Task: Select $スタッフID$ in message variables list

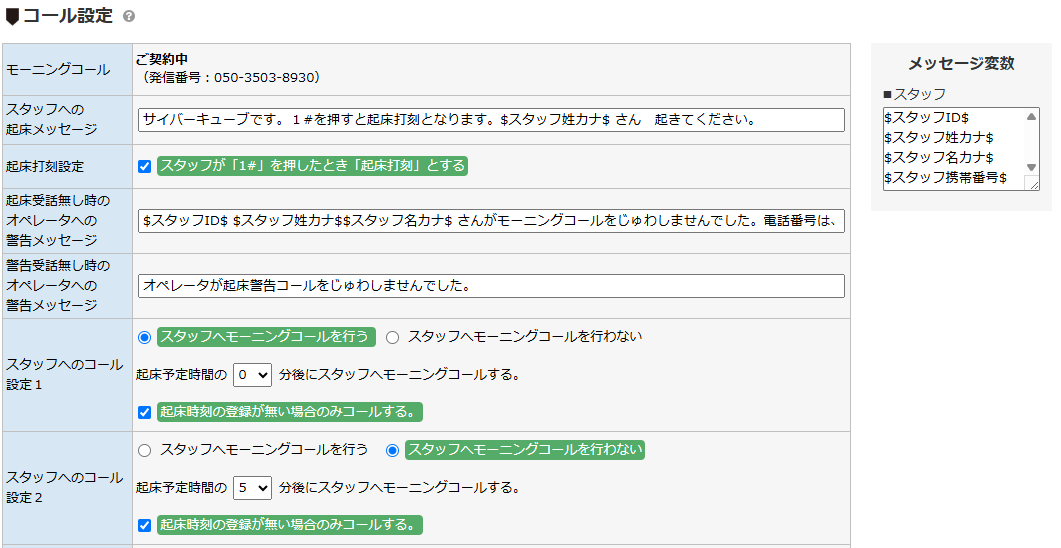Action: 926,118
